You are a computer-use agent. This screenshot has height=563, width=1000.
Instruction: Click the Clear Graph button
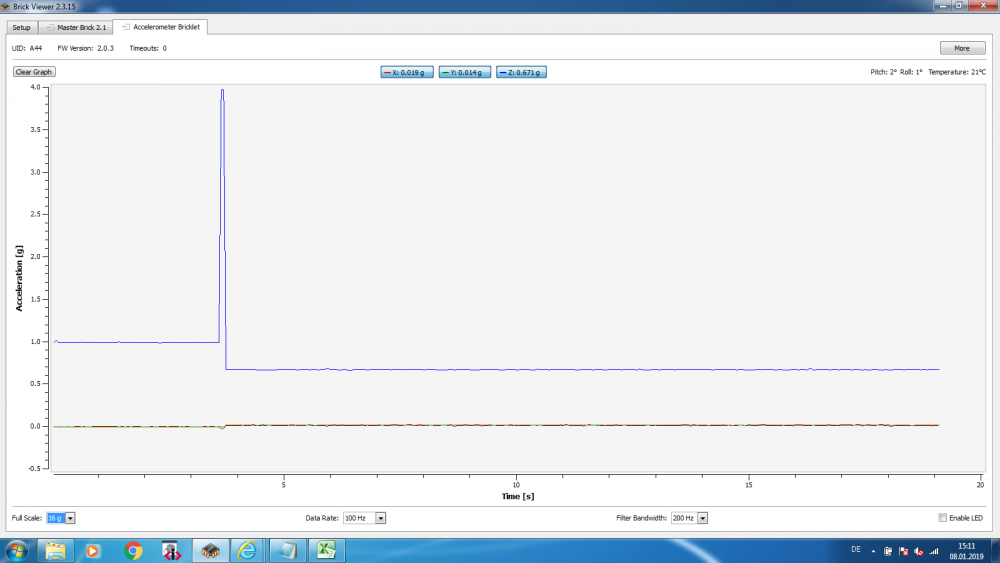click(34, 72)
